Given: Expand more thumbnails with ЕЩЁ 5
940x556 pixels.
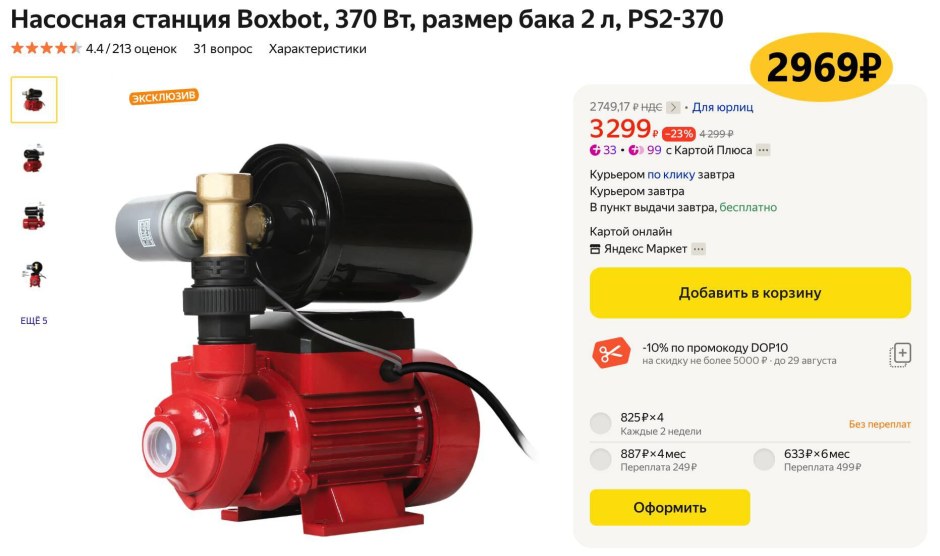Looking at the screenshot, I should coord(34,321).
